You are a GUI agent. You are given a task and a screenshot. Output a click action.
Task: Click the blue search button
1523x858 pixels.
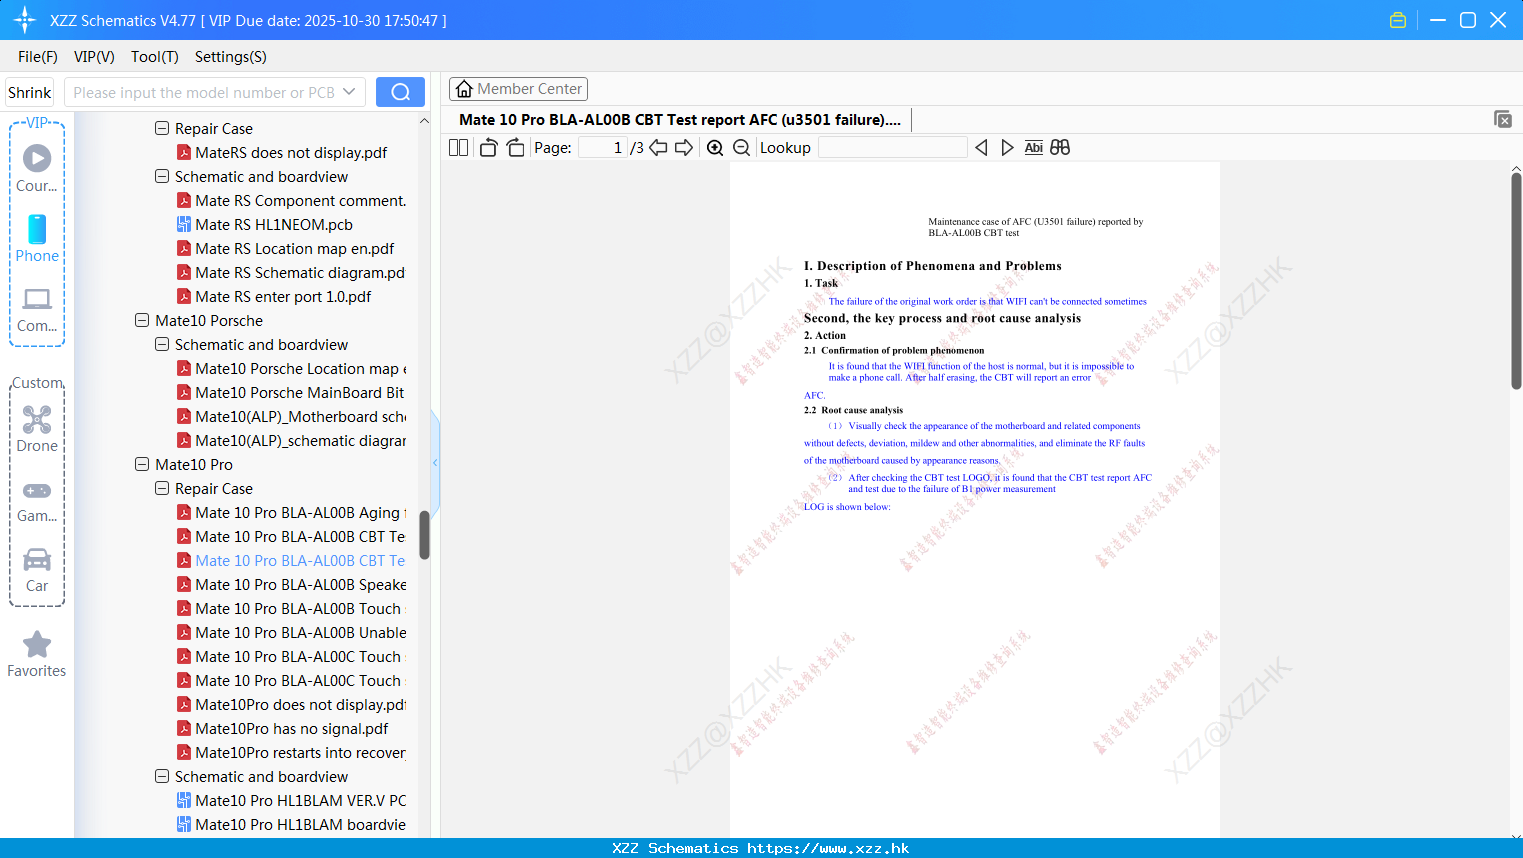coord(400,92)
